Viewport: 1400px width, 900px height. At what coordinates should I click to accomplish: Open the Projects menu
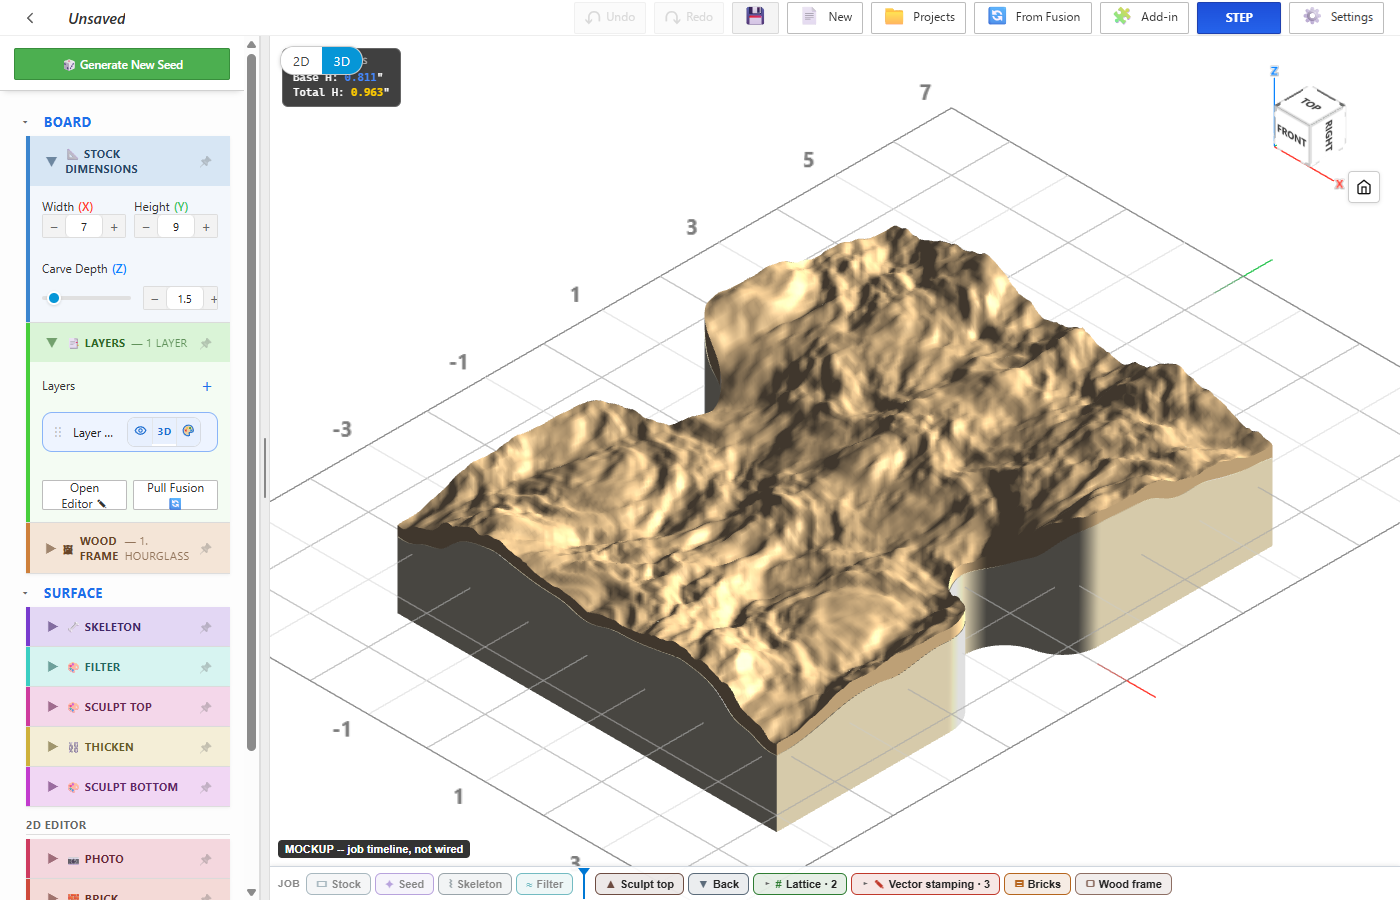(918, 17)
